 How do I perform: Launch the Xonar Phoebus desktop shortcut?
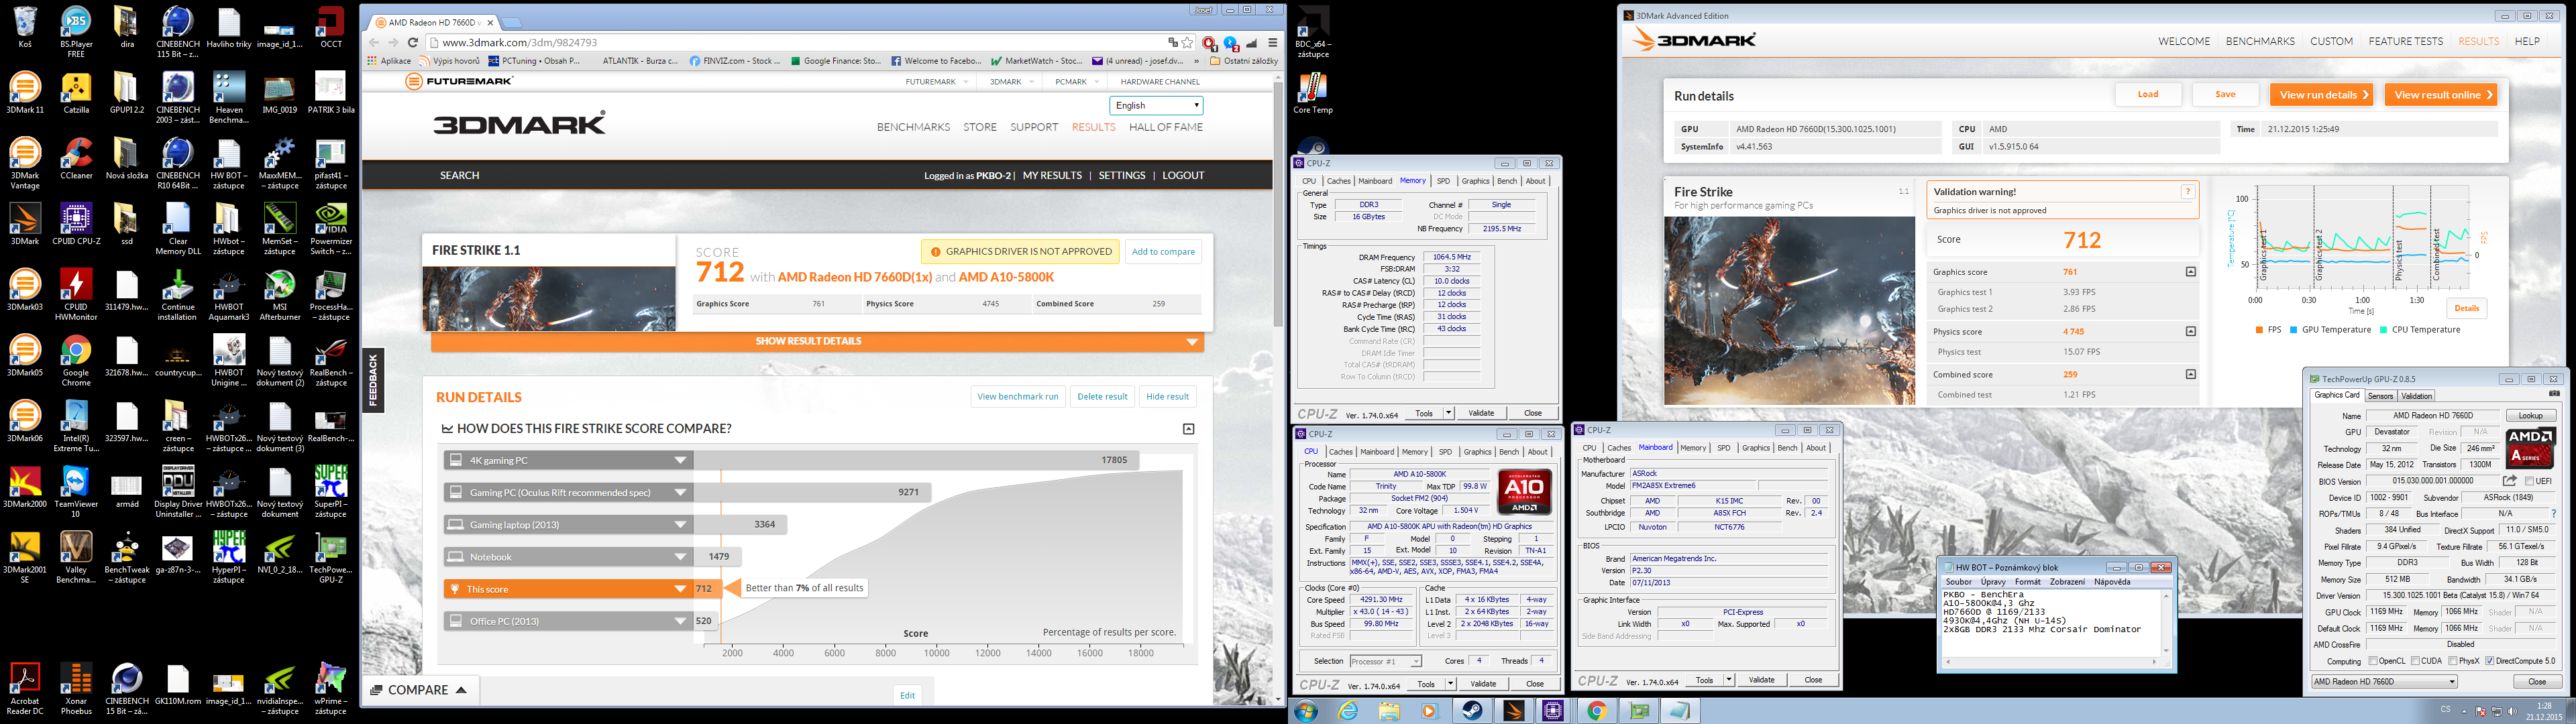click(76, 688)
